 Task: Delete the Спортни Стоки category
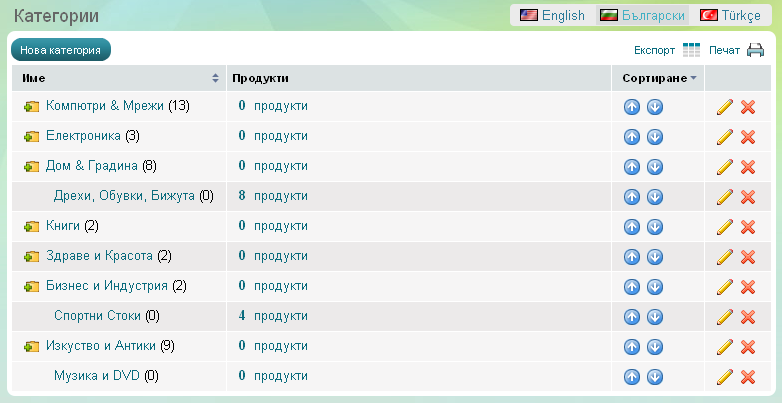747,317
